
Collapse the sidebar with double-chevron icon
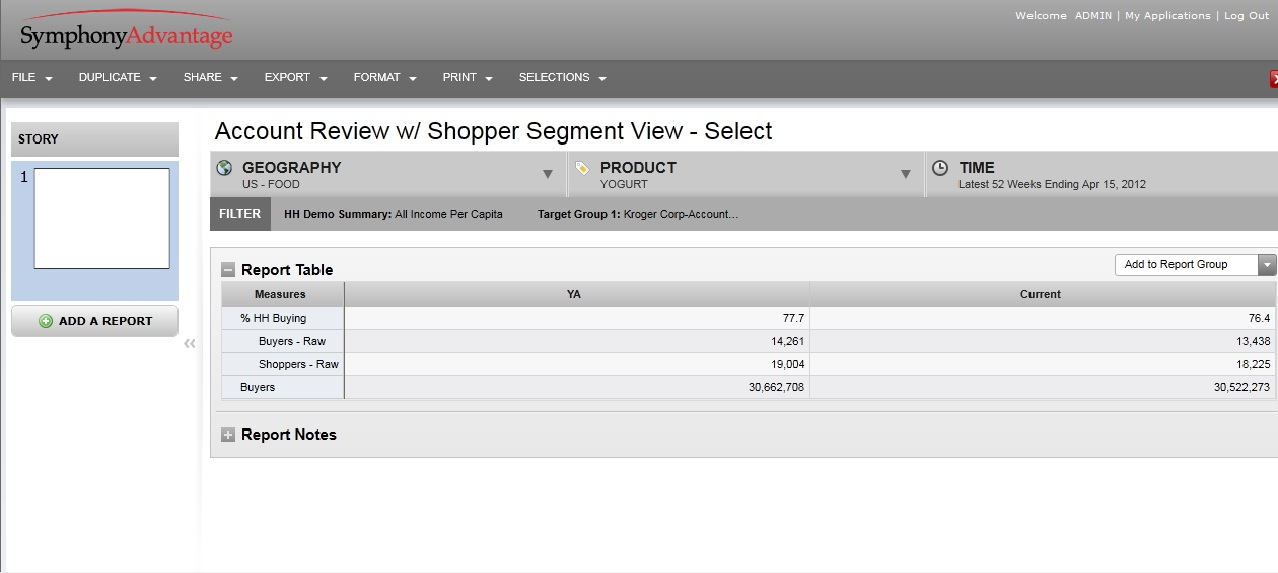190,344
